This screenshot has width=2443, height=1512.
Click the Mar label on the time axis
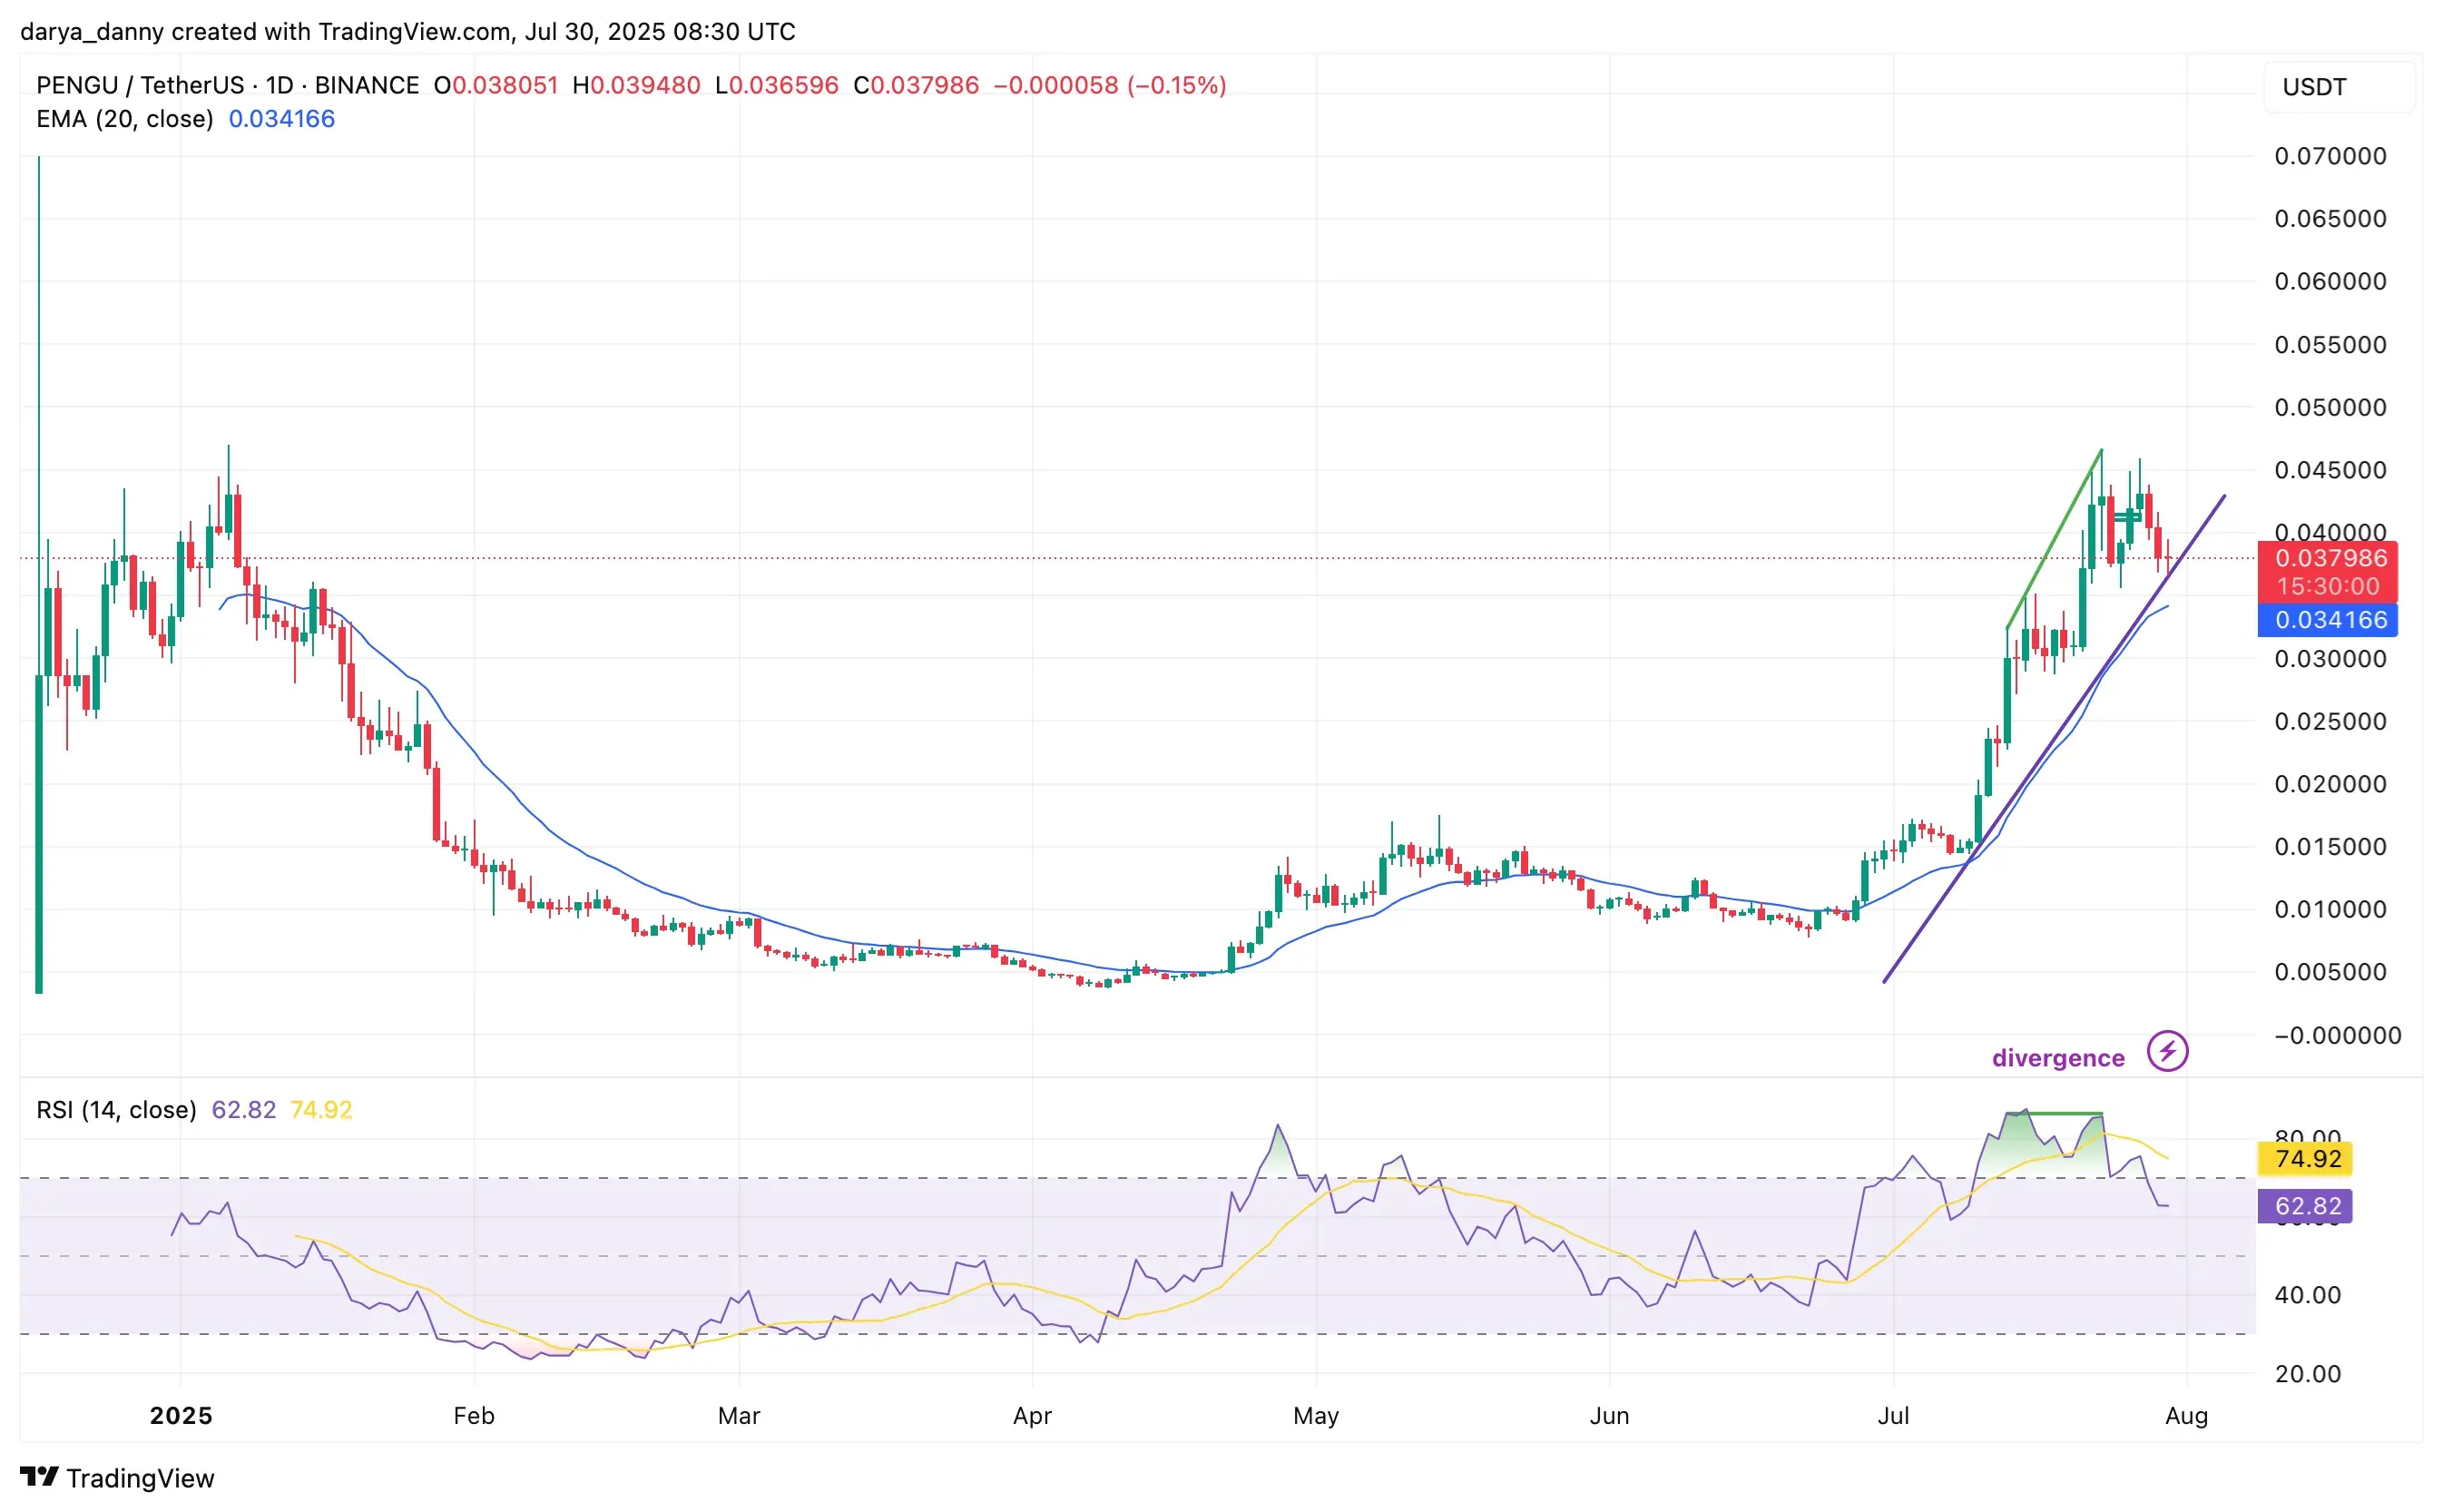(739, 1415)
